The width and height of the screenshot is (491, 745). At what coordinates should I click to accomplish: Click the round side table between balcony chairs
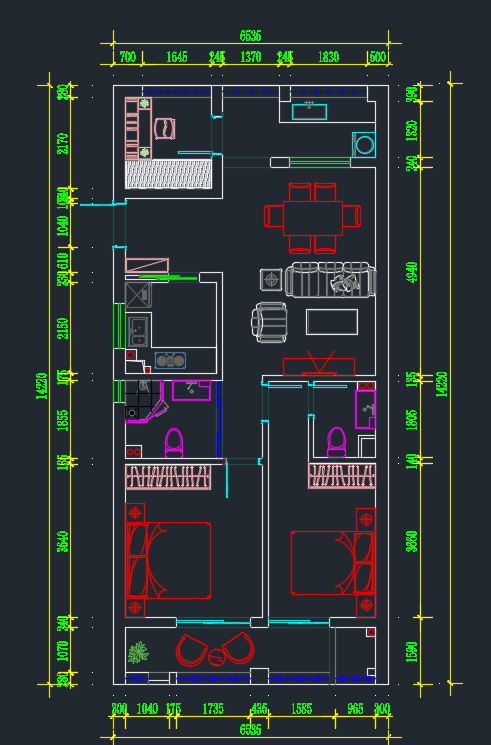coord(217,658)
